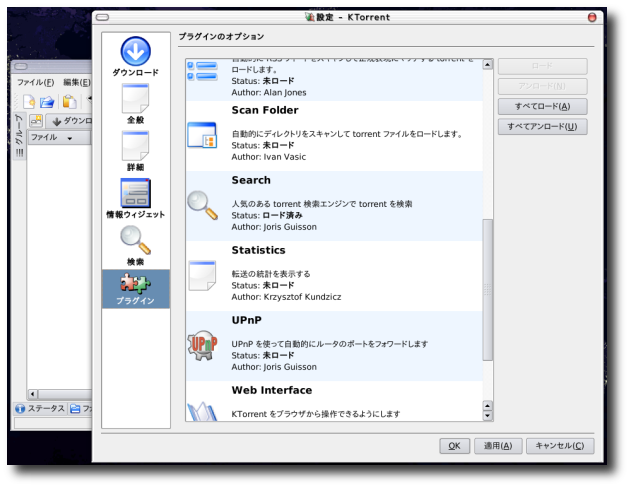The height and width of the screenshot is (488, 630).
Task: Click the すべてアンロード(U) button
Action: coord(542,127)
